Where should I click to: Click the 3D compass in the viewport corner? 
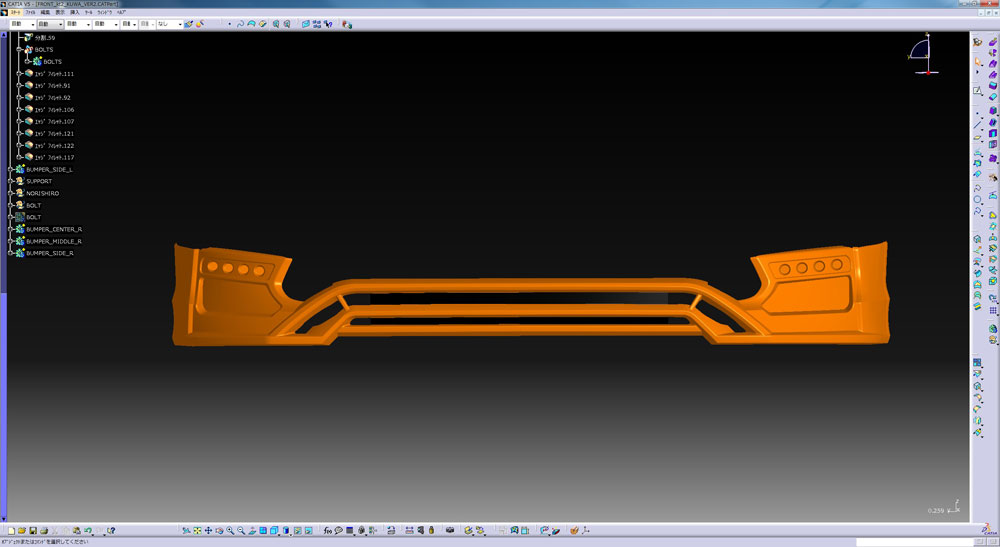(x=923, y=54)
